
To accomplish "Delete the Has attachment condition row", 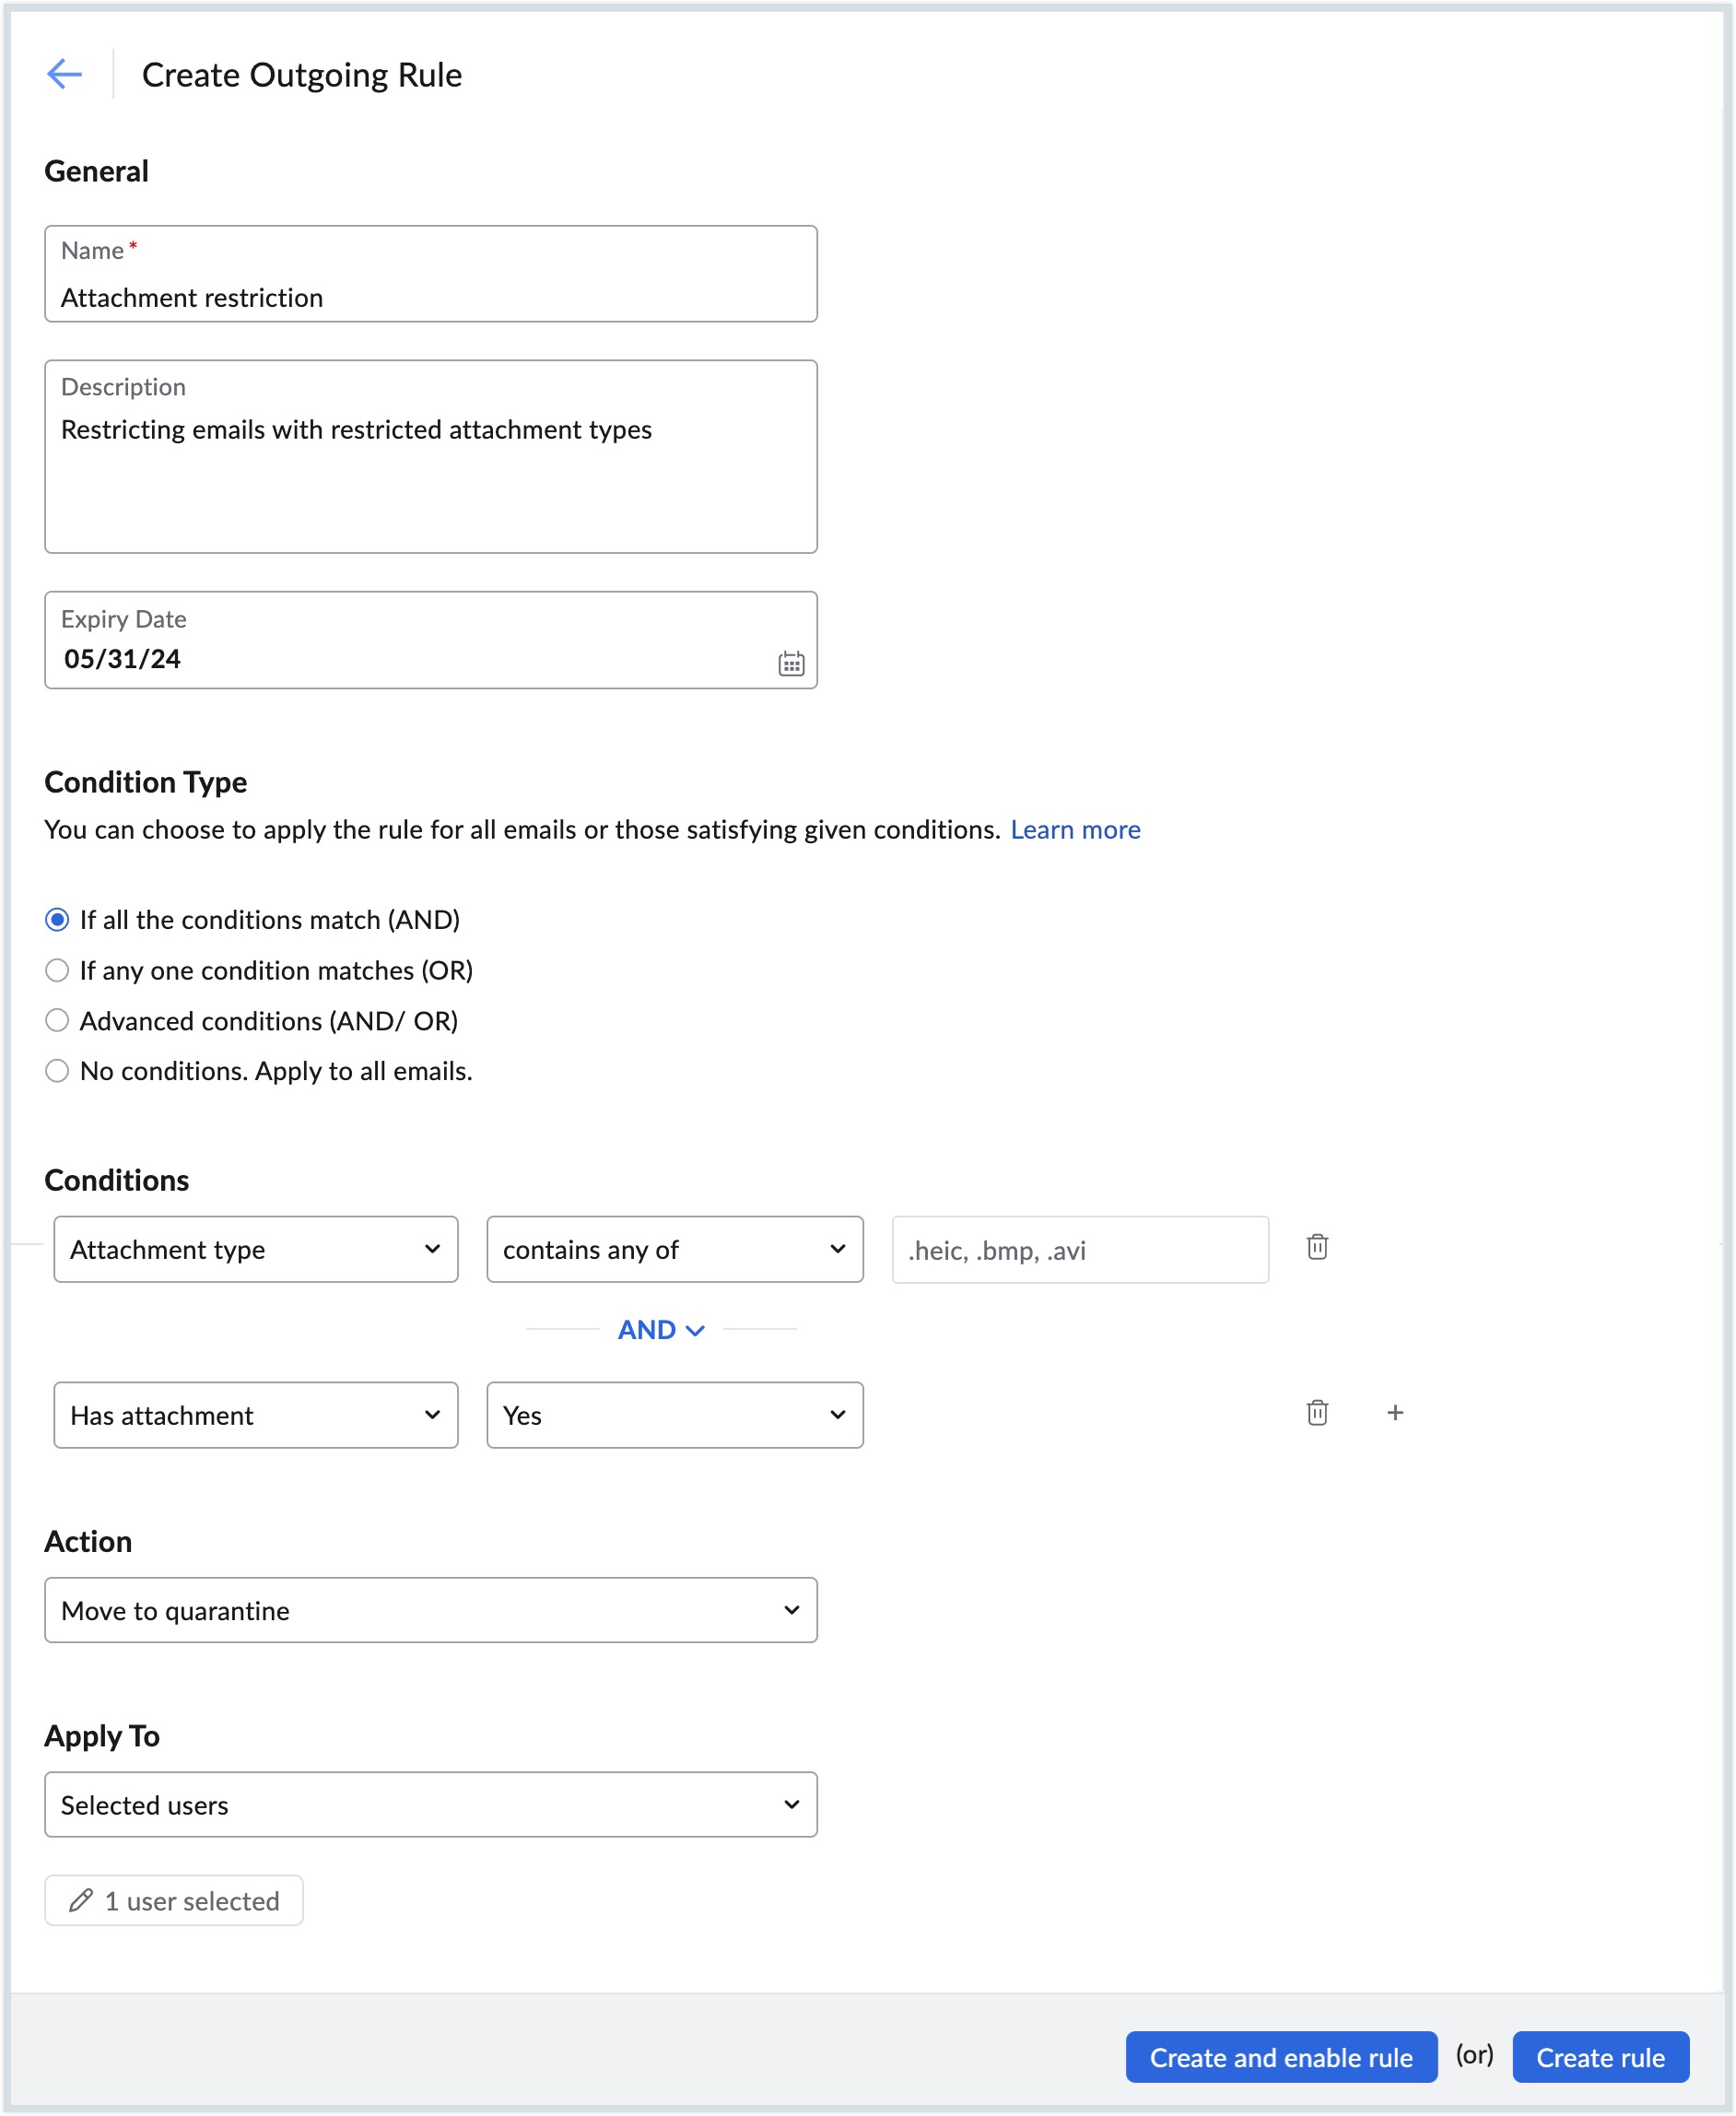I will pyautogui.click(x=1316, y=1412).
